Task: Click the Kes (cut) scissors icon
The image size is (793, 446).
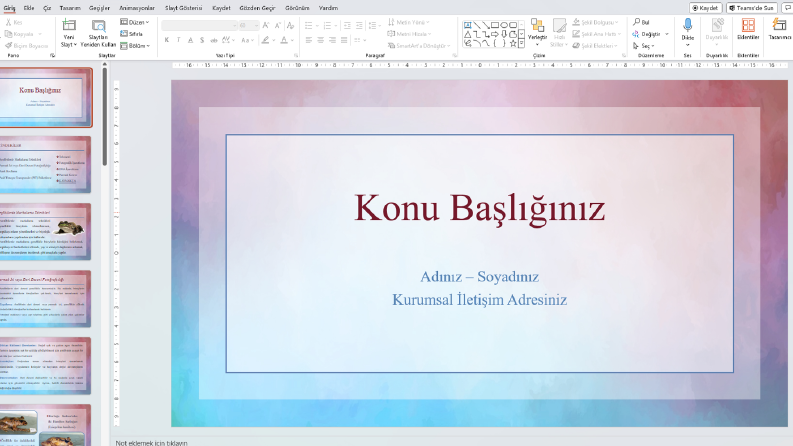Action: [x=8, y=22]
